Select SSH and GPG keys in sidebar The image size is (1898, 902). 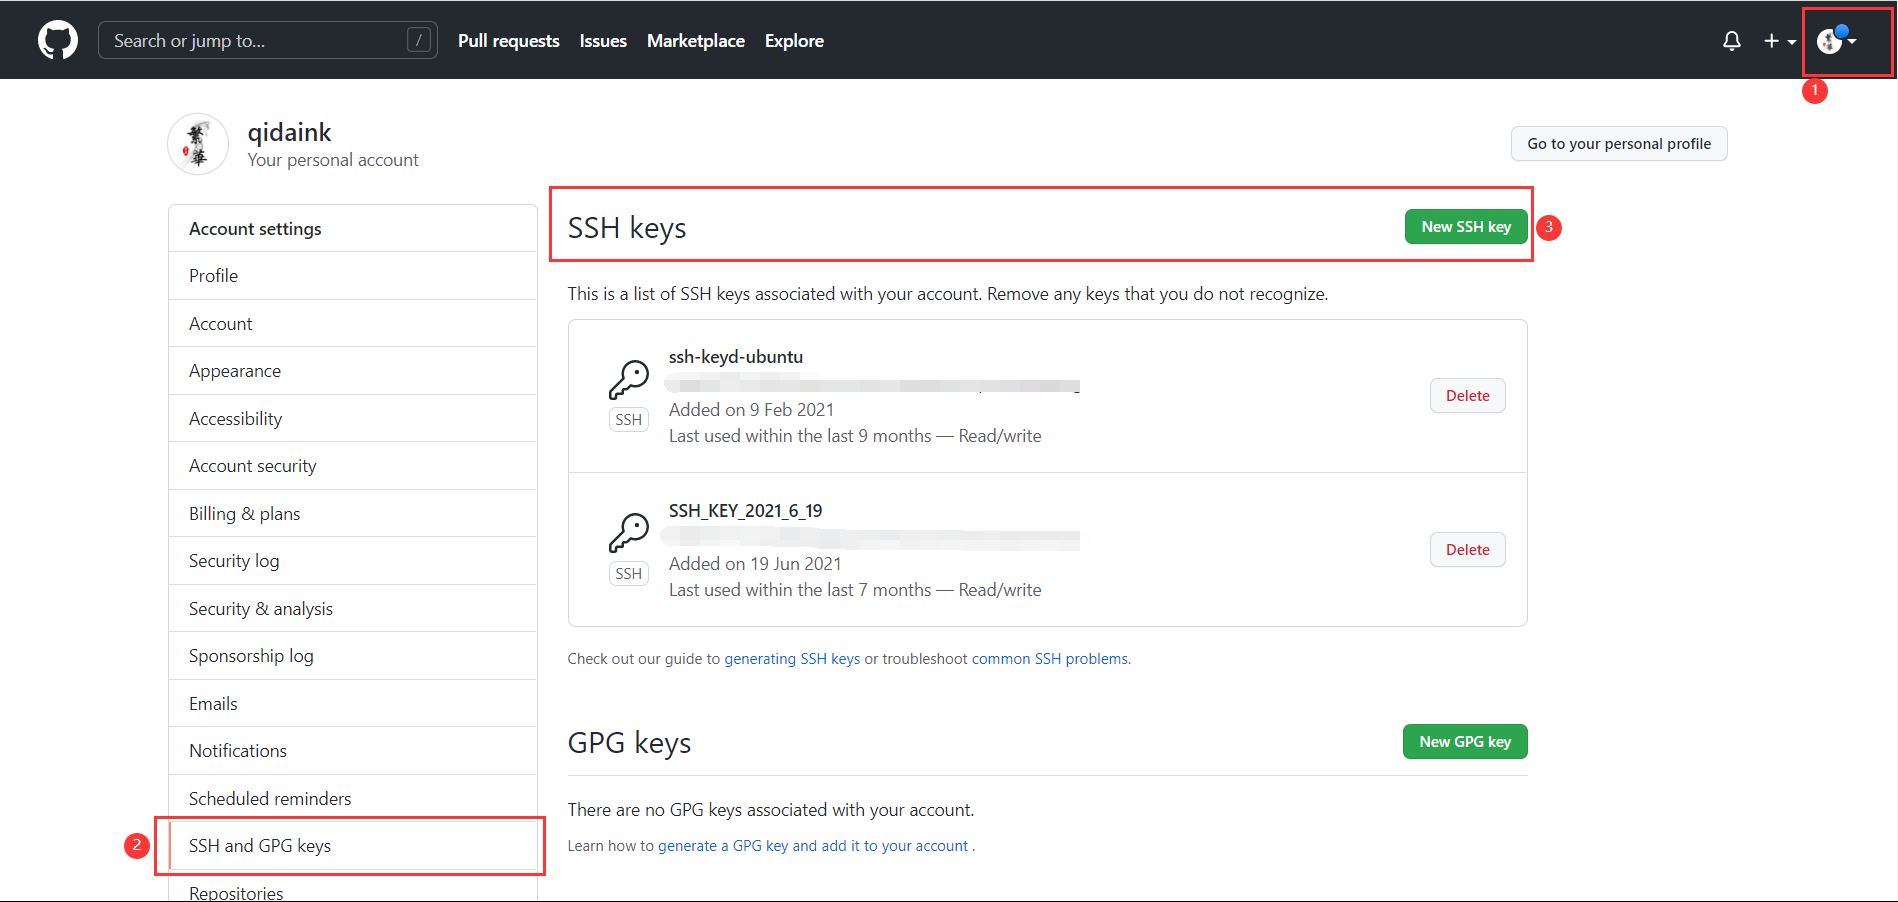(260, 846)
